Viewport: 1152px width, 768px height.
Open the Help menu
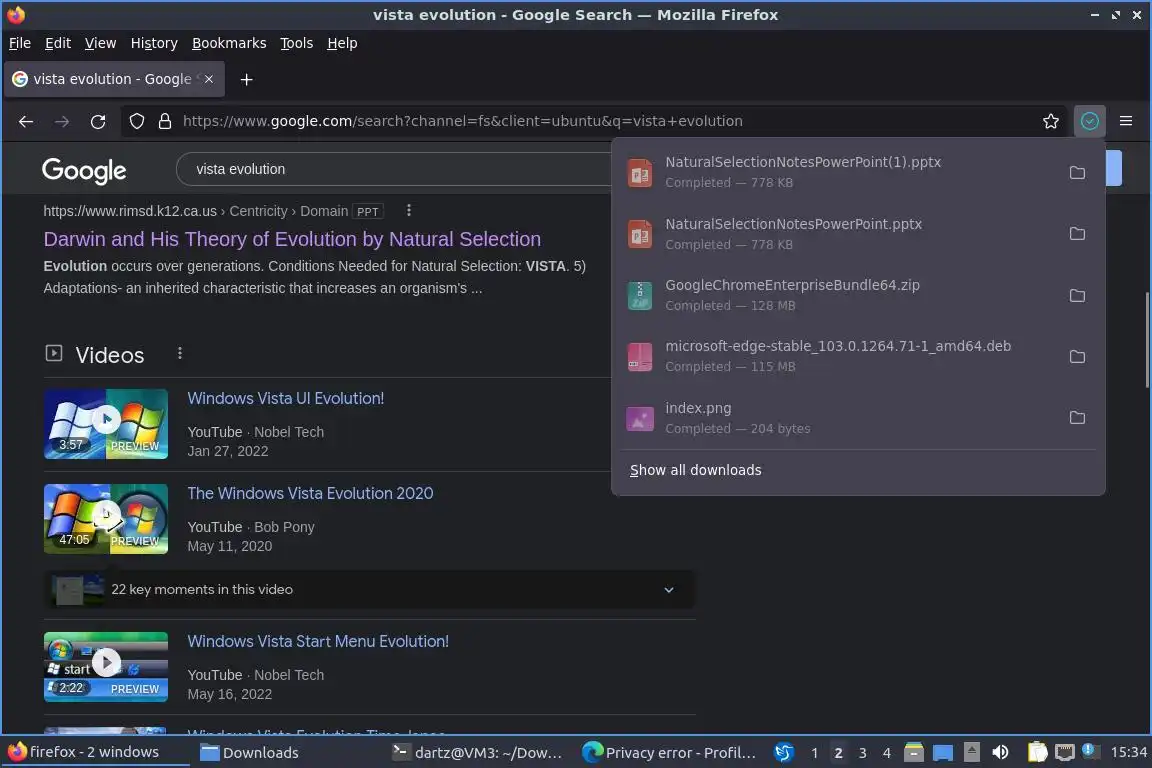tap(342, 43)
